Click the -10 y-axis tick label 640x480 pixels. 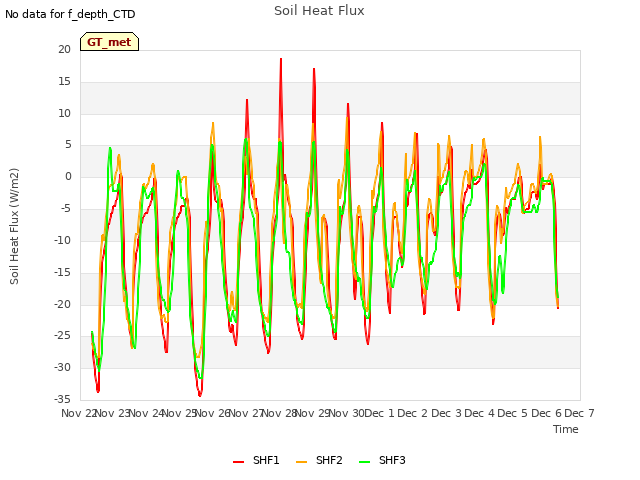click(62, 240)
